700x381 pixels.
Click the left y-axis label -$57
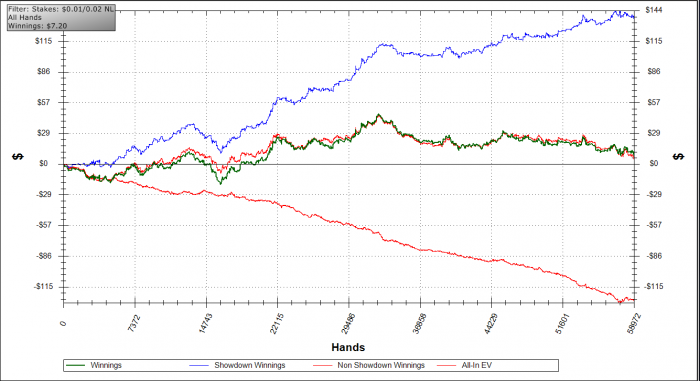pyautogui.click(x=43, y=225)
